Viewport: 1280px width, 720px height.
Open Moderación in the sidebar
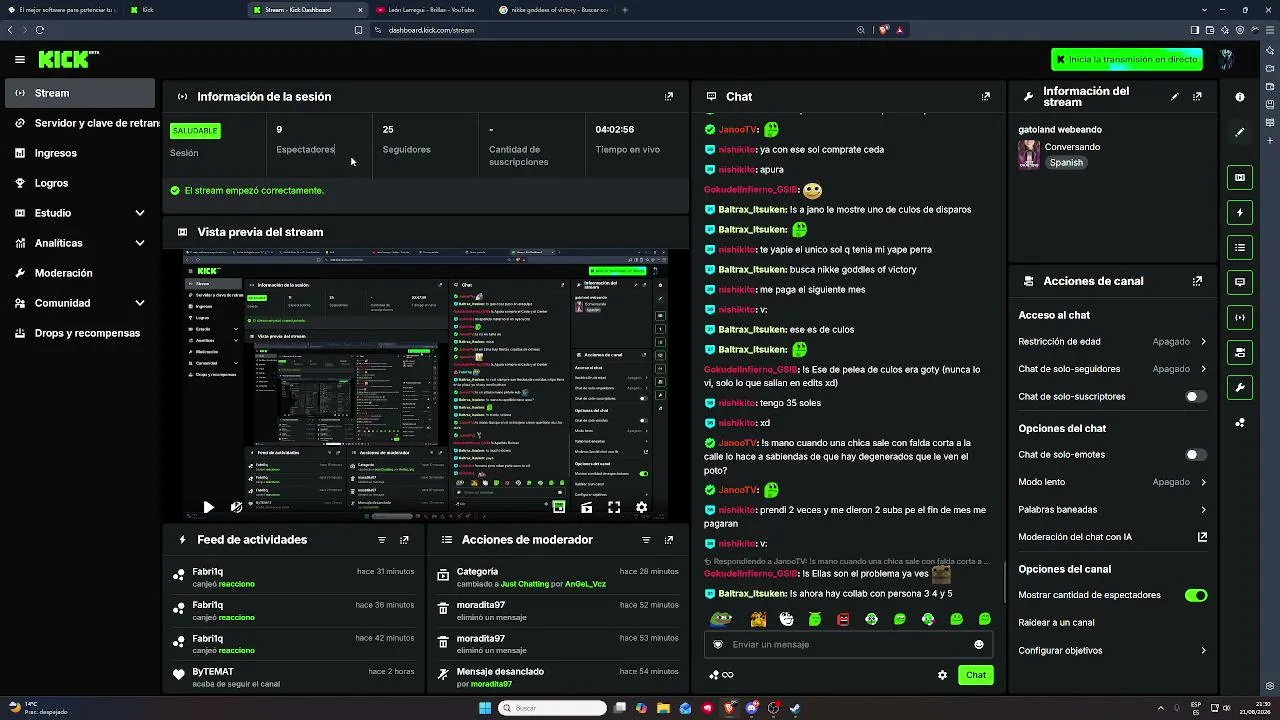[80, 273]
